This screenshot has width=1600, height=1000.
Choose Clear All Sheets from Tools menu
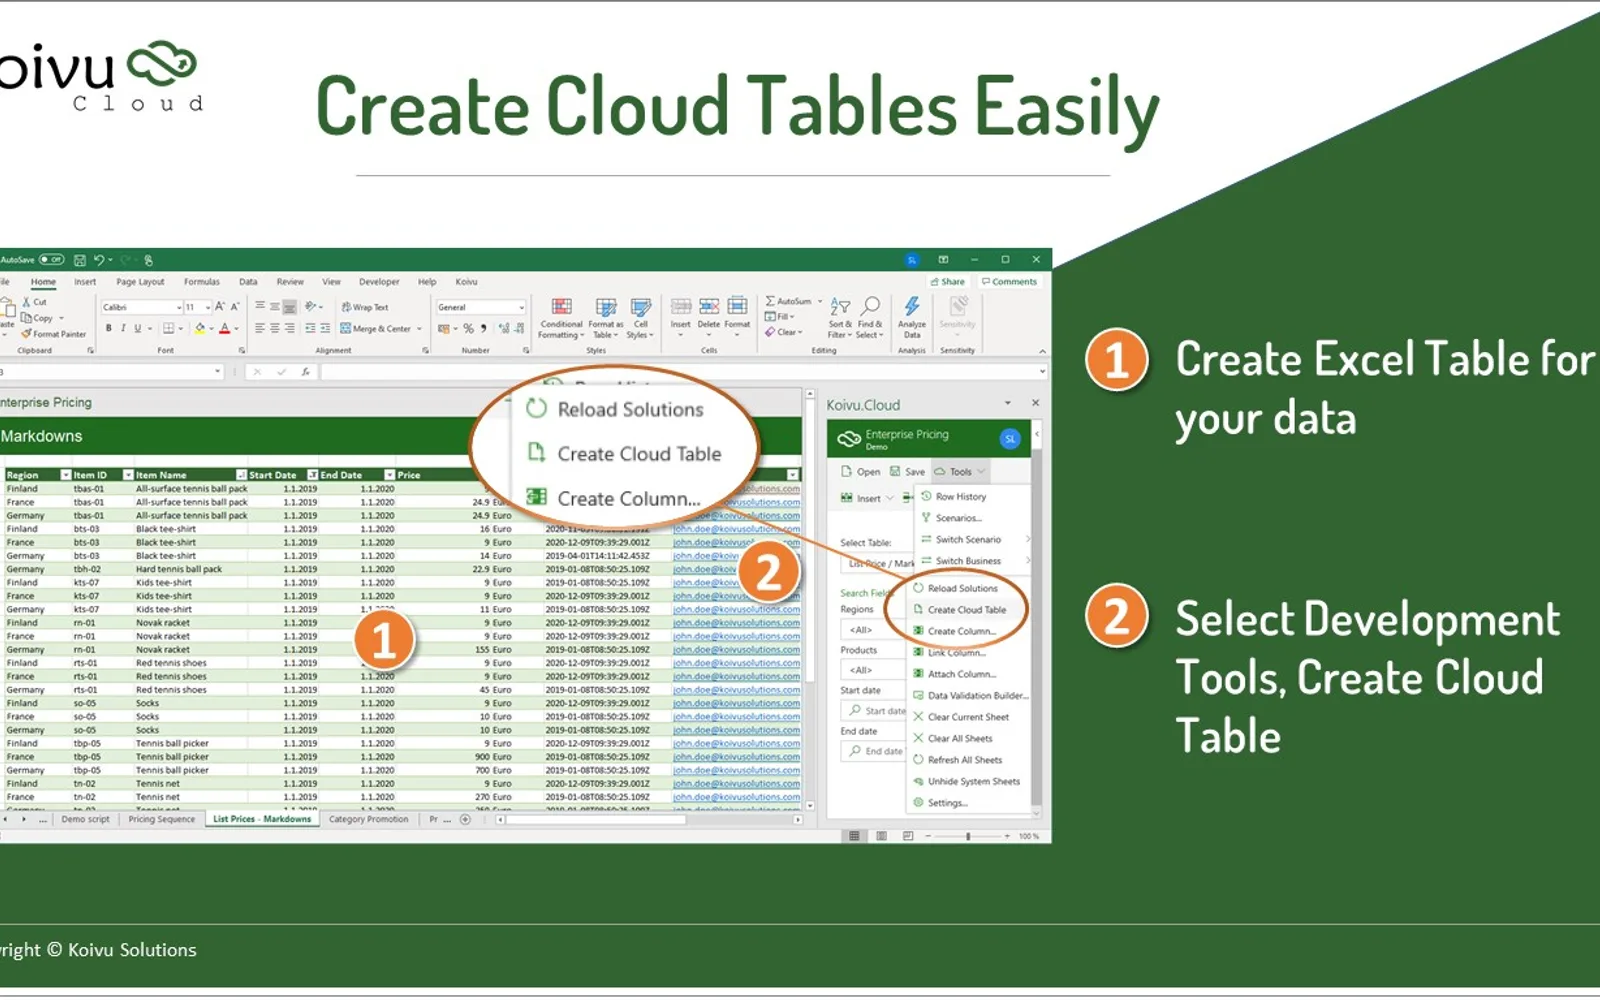(x=960, y=739)
